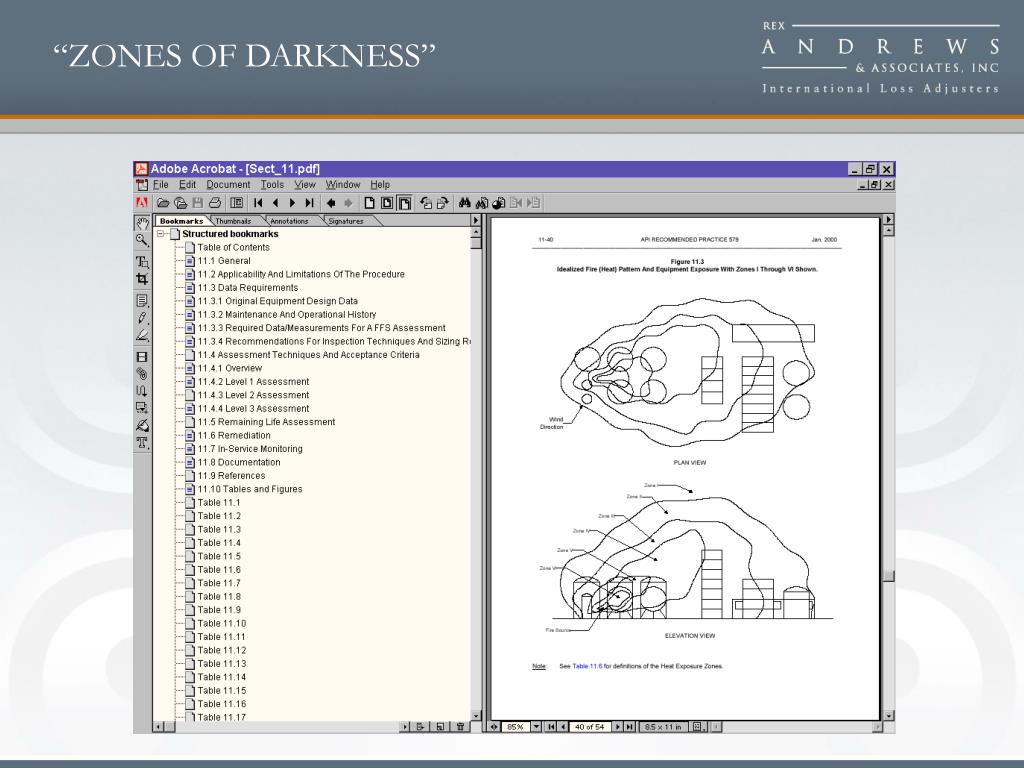Open the File menu

(x=161, y=185)
